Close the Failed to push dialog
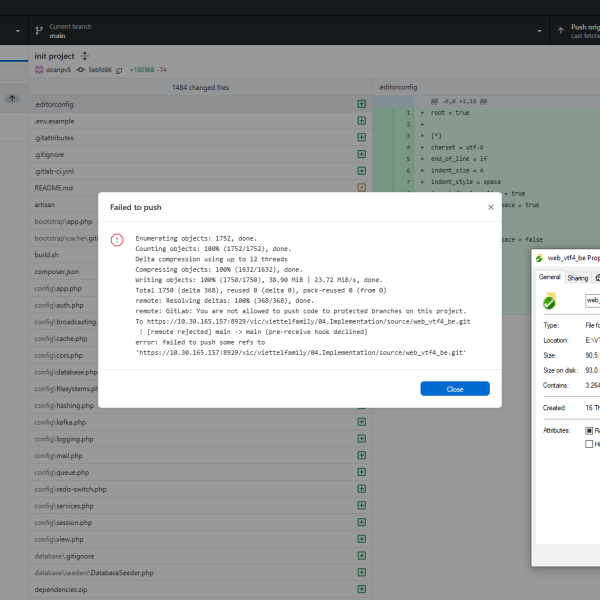Image resolution: width=600 pixels, height=600 pixels. (x=455, y=389)
